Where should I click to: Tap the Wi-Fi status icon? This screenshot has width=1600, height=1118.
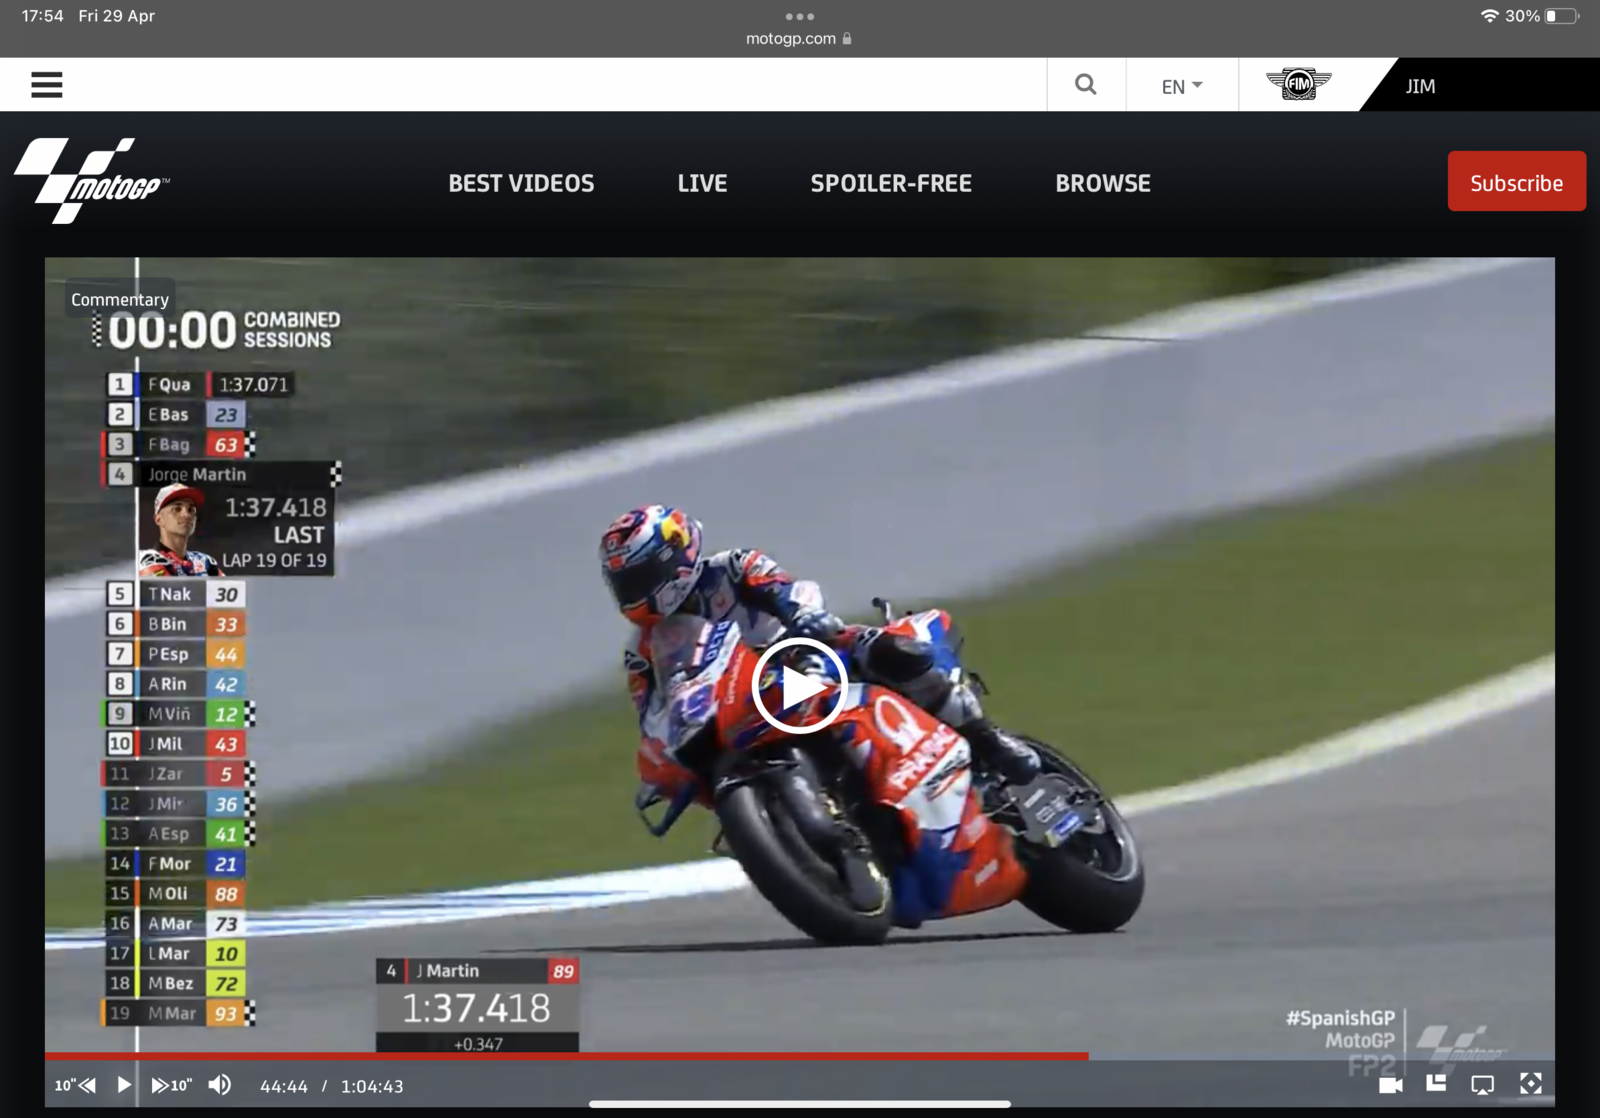point(1489,16)
